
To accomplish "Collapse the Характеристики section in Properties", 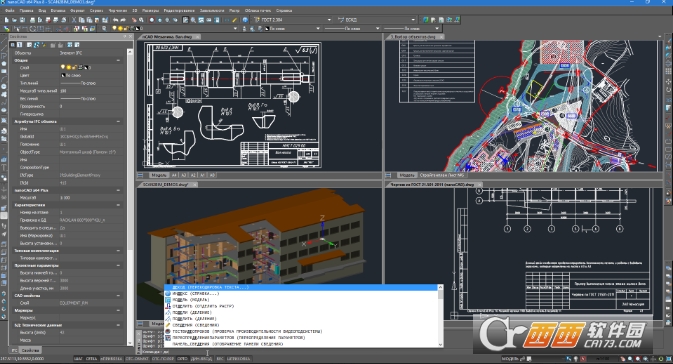I will pyautogui.click(x=118, y=205).
